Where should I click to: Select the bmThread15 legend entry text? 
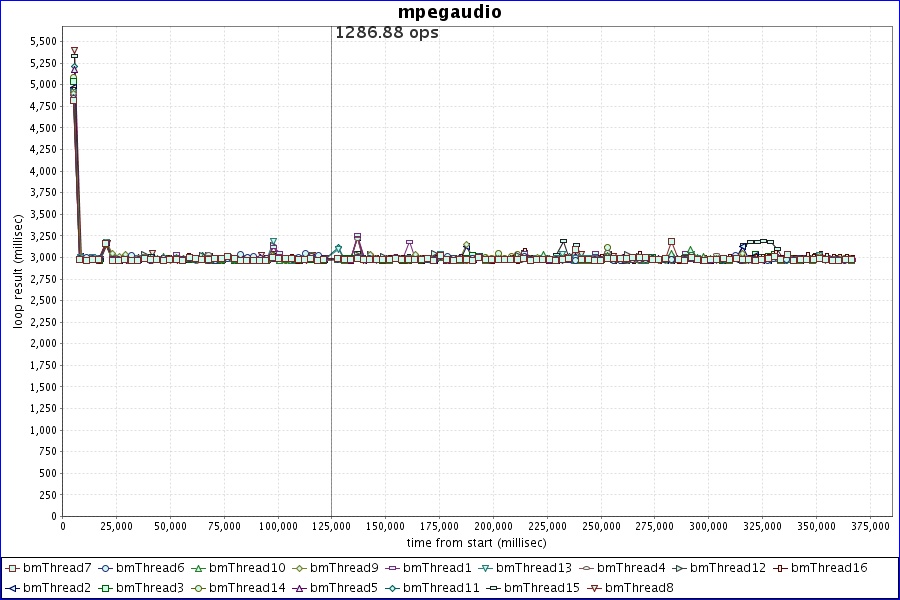pos(541,587)
